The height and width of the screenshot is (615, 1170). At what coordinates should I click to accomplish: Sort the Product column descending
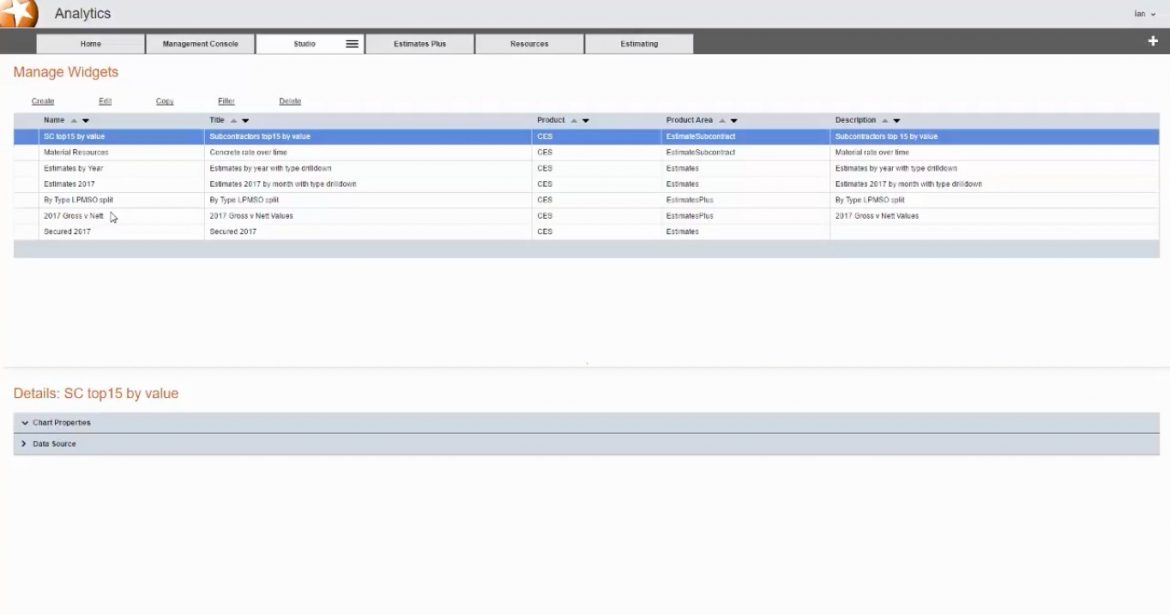pos(588,120)
